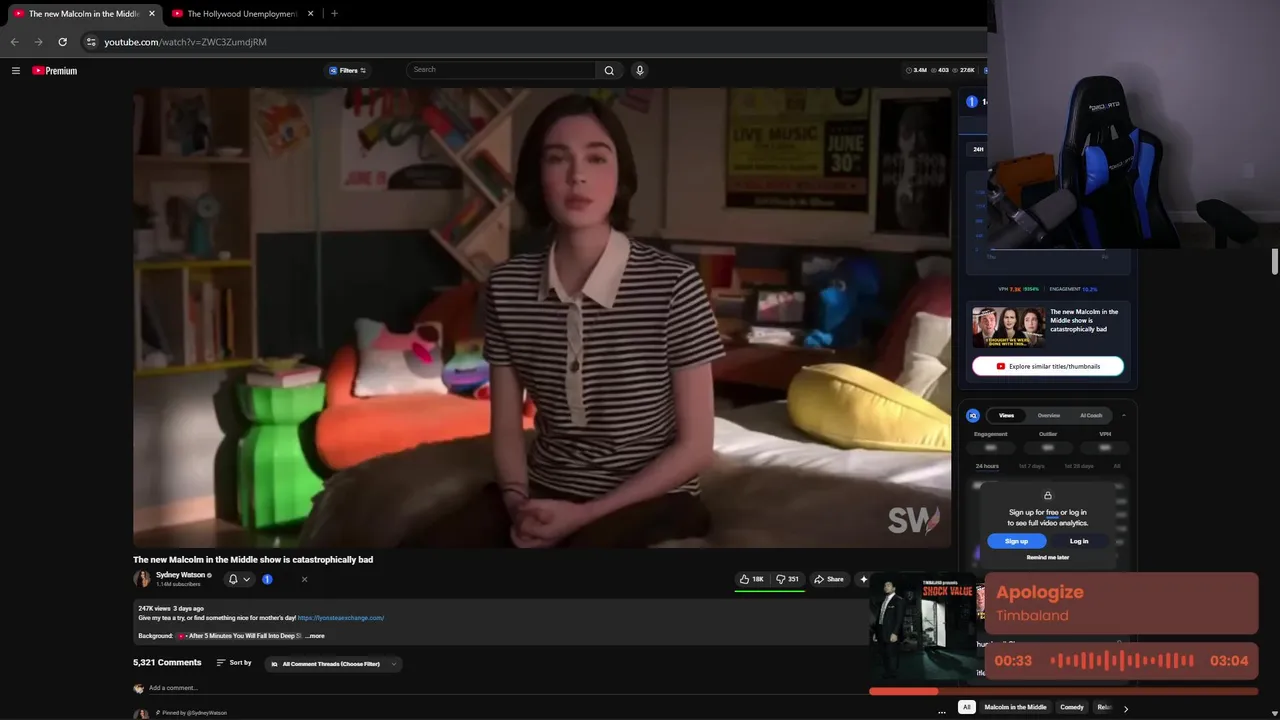Go to YouTube Premium home logo
This screenshot has width=1280, height=720.
(x=54, y=71)
